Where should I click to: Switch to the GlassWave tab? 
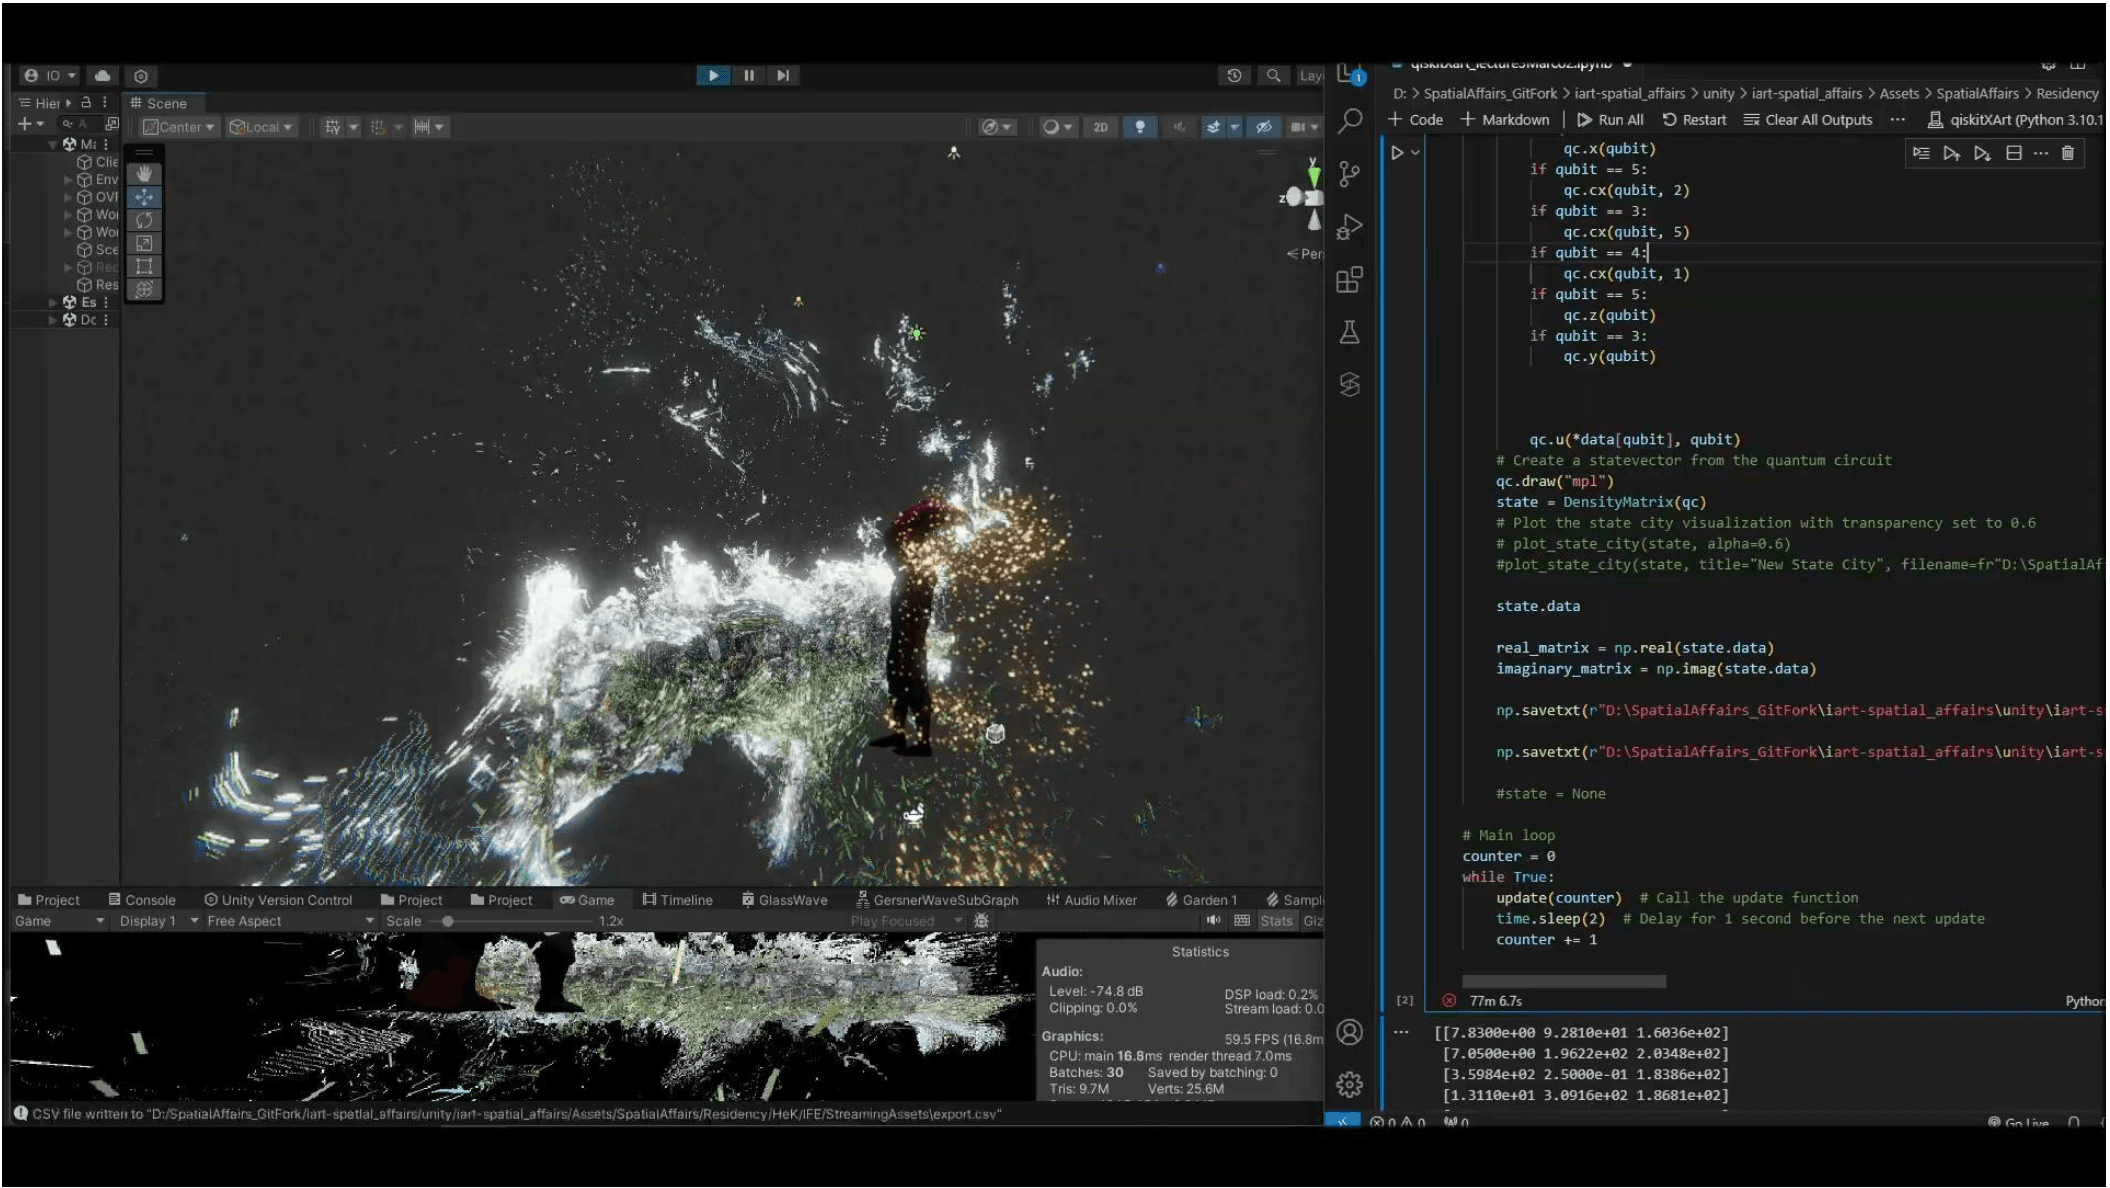pos(785,900)
